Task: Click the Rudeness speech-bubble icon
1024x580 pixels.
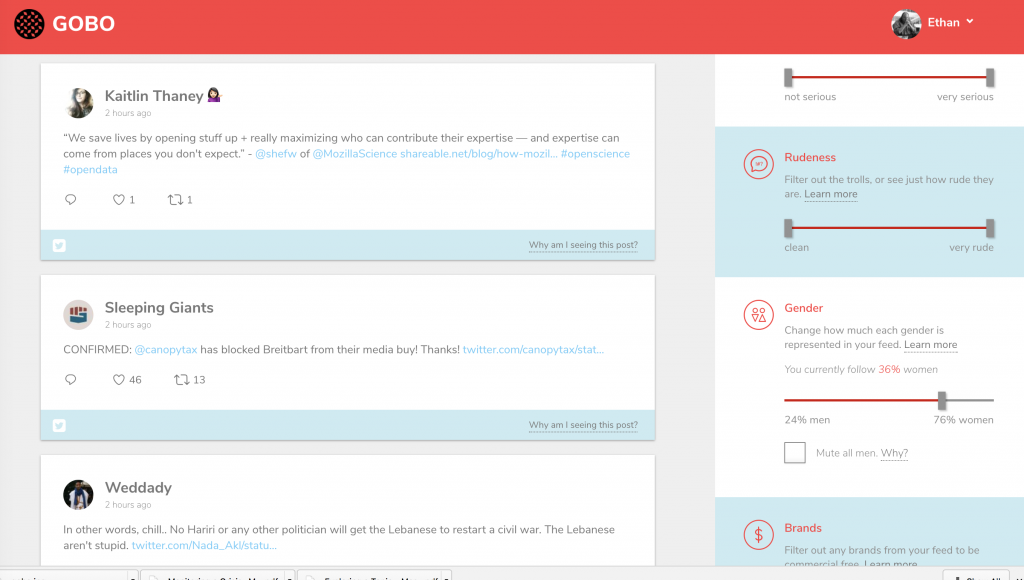Action: click(x=758, y=164)
